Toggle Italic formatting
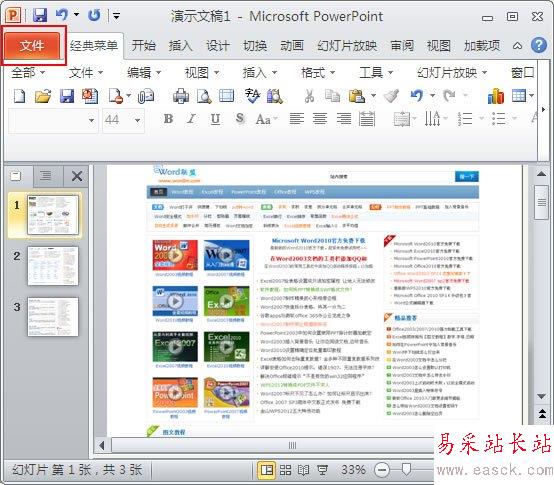Viewport: 554px width, 485px height. pyautogui.click(x=191, y=119)
